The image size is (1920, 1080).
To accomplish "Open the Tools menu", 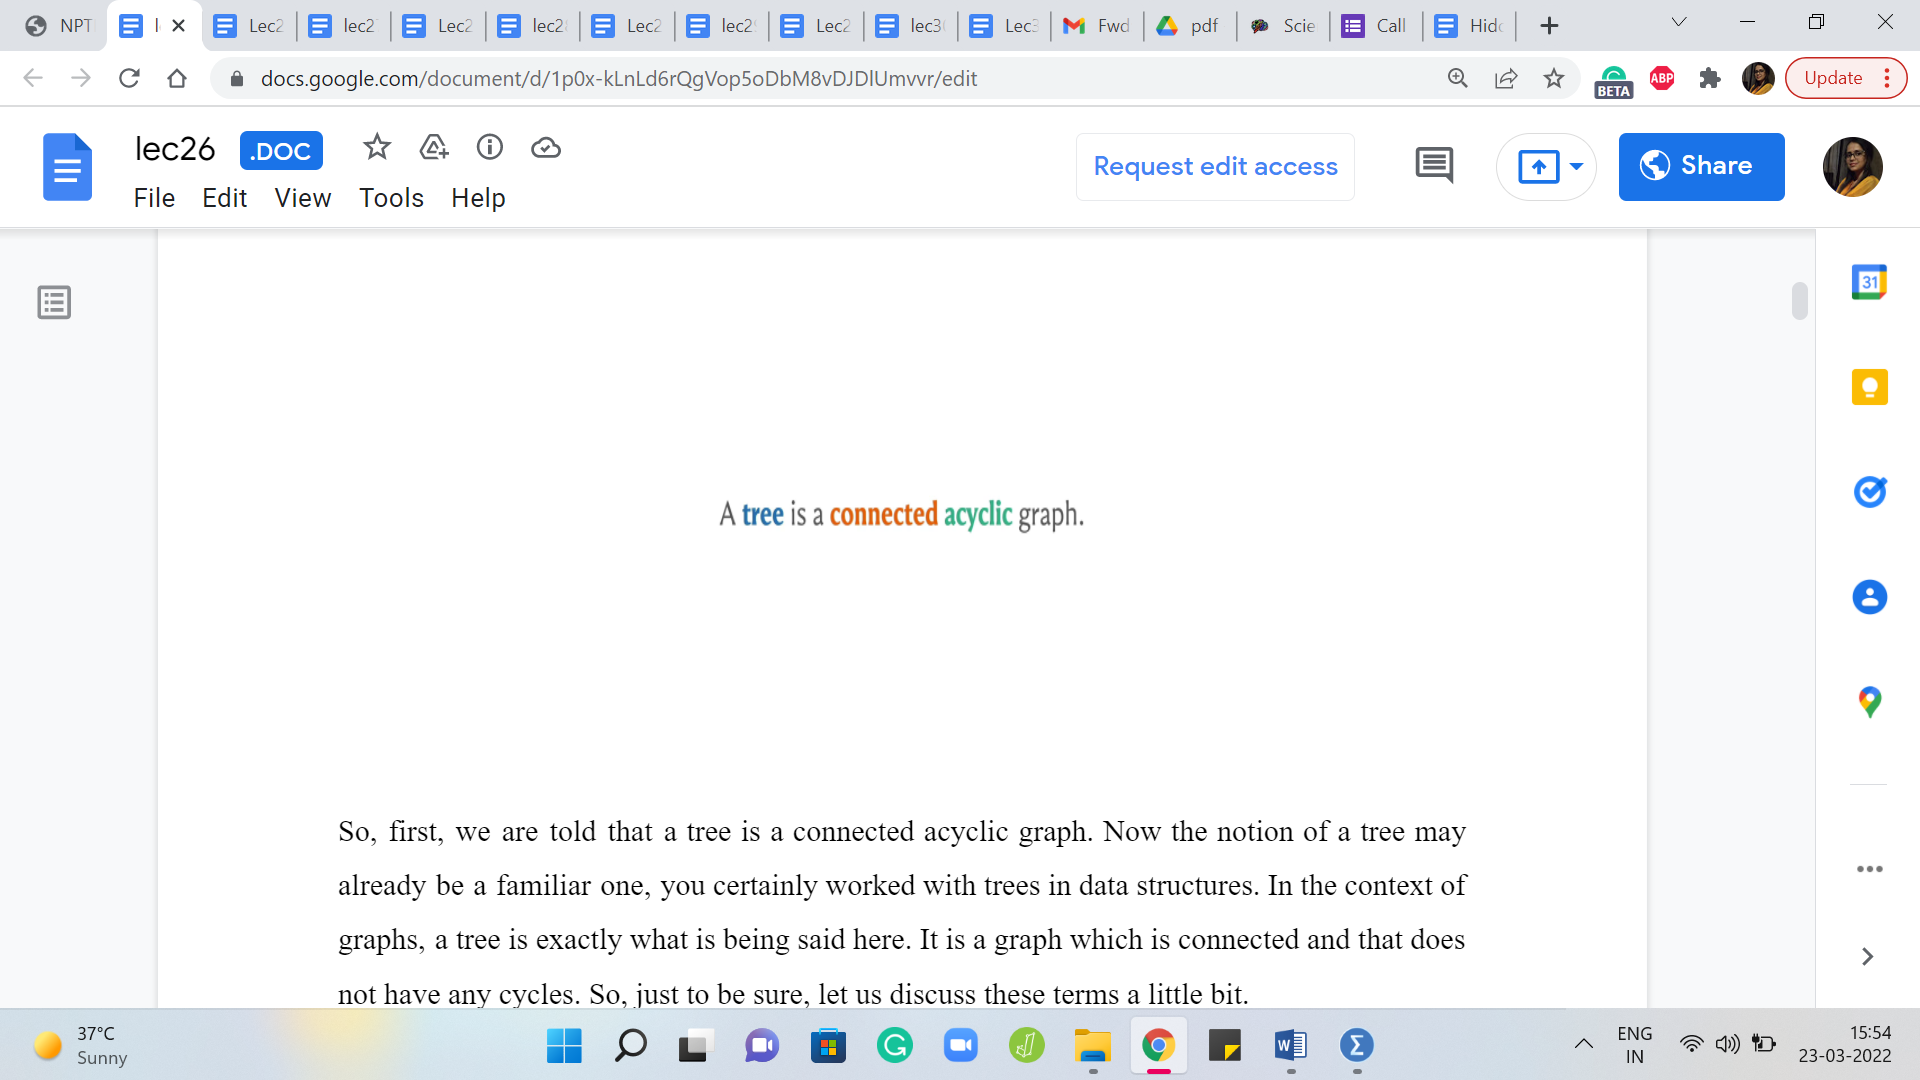I will point(391,198).
